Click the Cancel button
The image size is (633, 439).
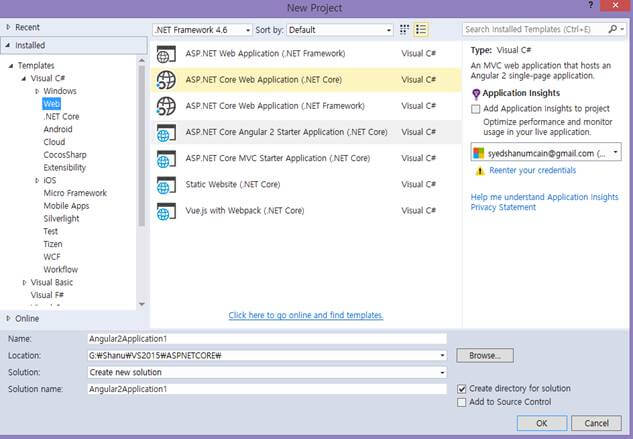[x=596, y=423]
